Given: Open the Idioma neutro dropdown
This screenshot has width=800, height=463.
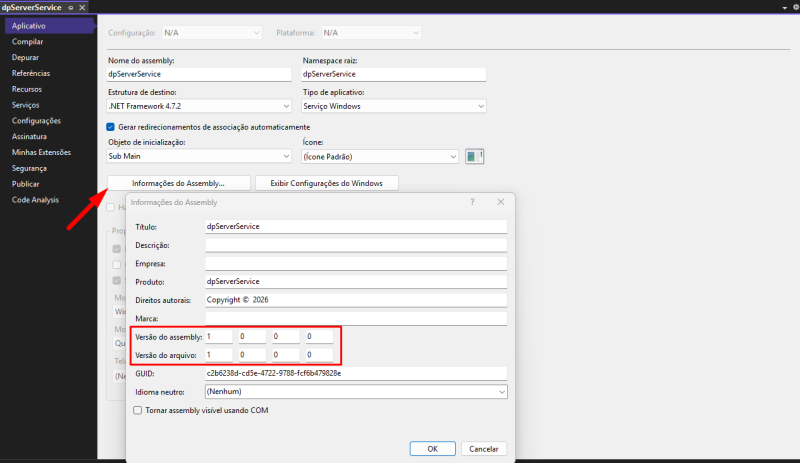Looking at the screenshot, I should 356,392.
